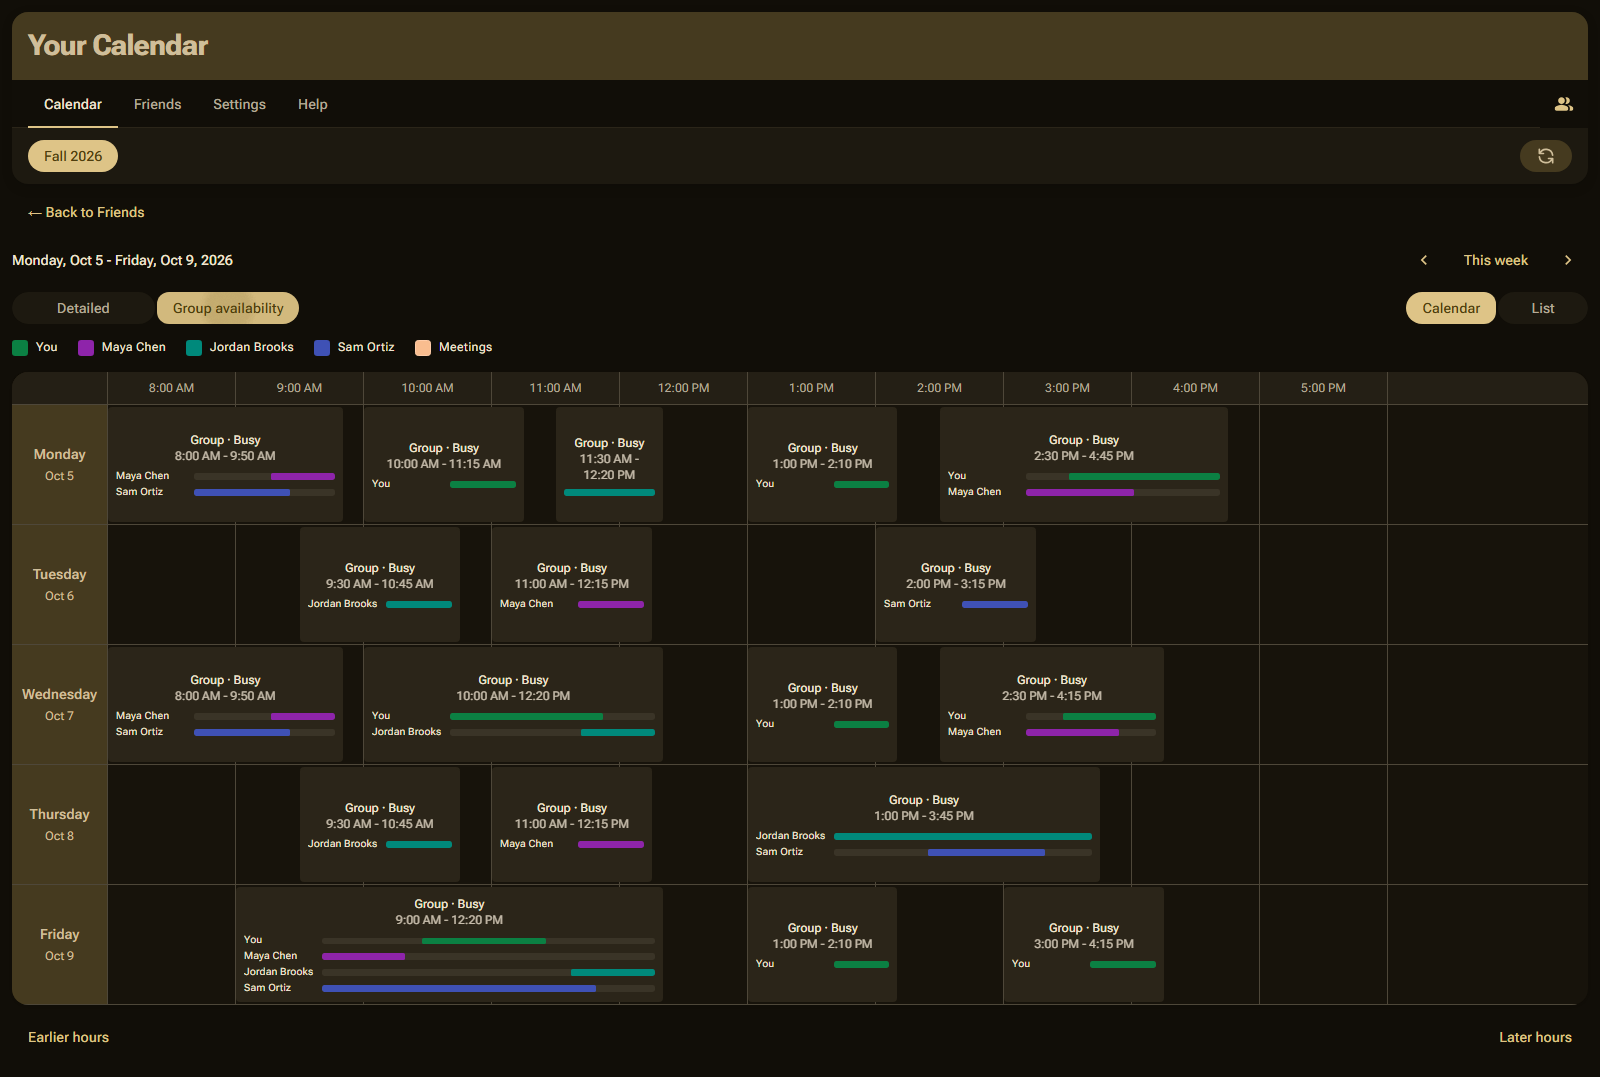Viewport: 1600px width, 1077px height.
Task: Click the Friday Oct 9 row header
Action: [x=60, y=944]
